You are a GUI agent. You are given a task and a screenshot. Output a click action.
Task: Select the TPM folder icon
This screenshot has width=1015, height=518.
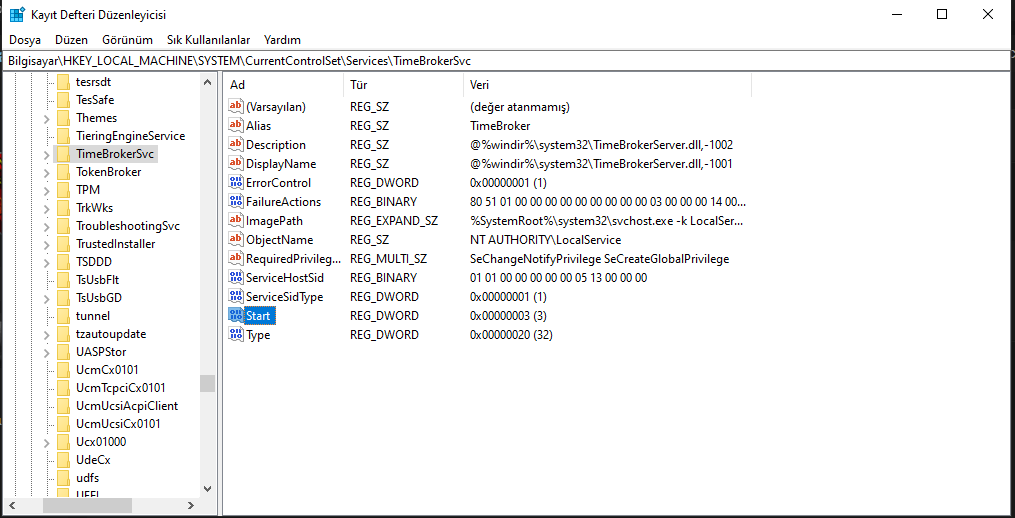pos(63,190)
